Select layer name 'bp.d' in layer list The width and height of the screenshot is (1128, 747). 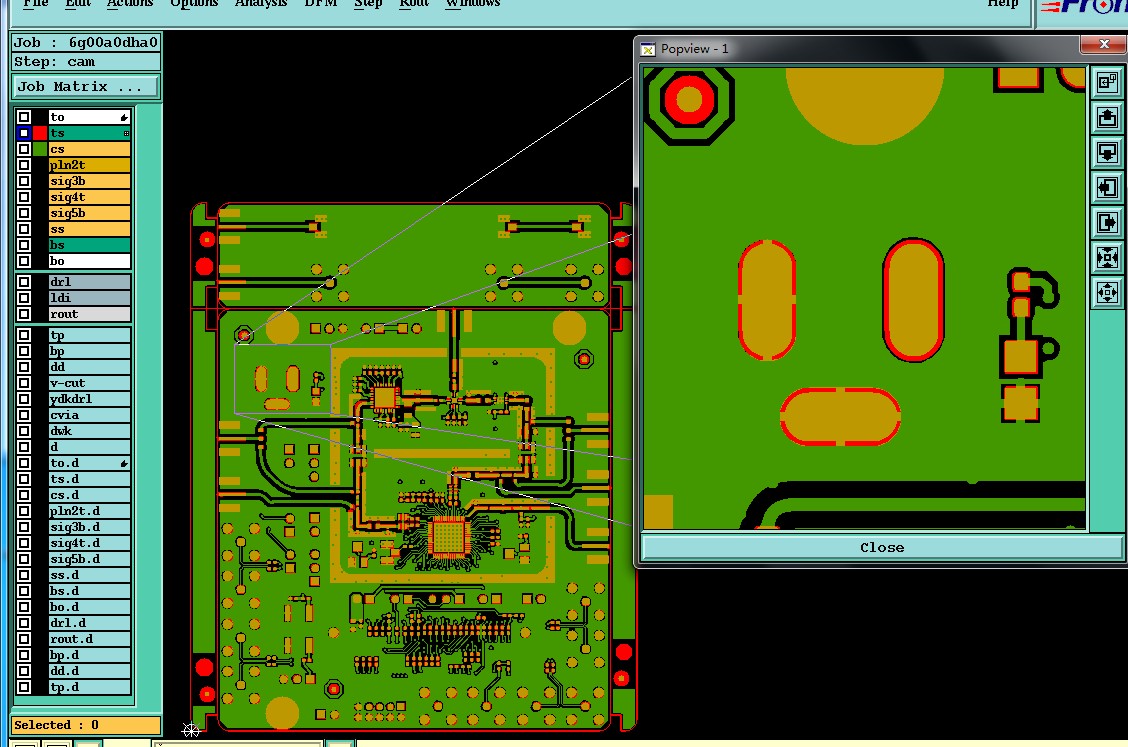pos(89,655)
